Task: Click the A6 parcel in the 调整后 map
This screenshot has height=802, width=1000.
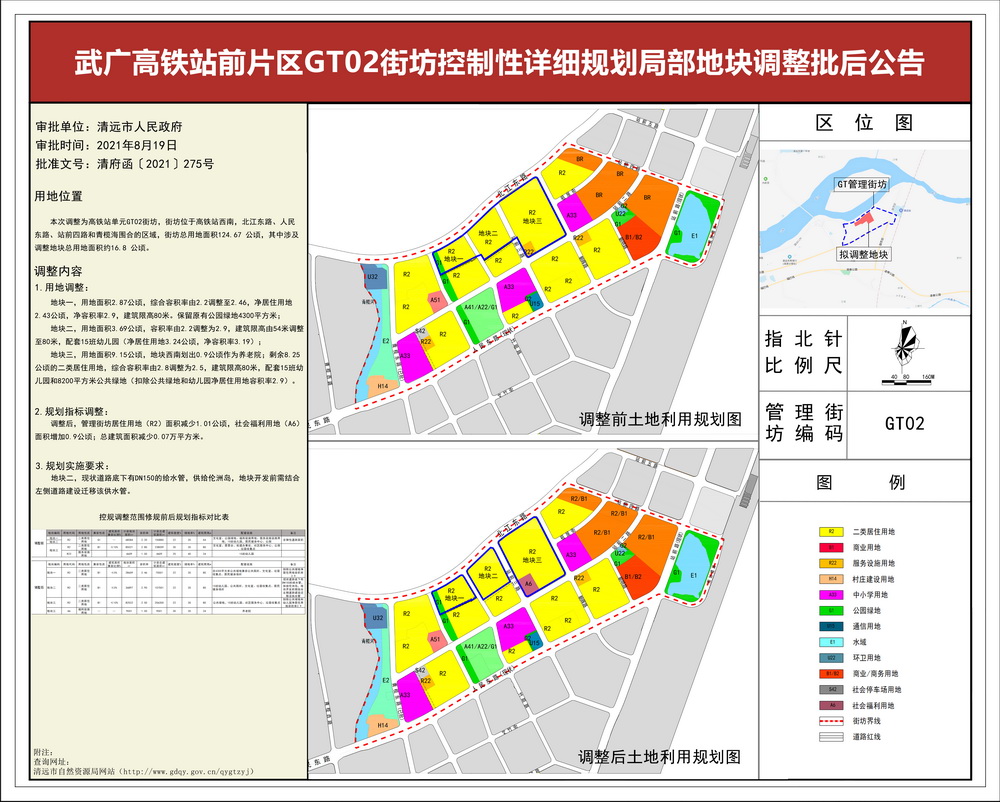Action: [529, 582]
